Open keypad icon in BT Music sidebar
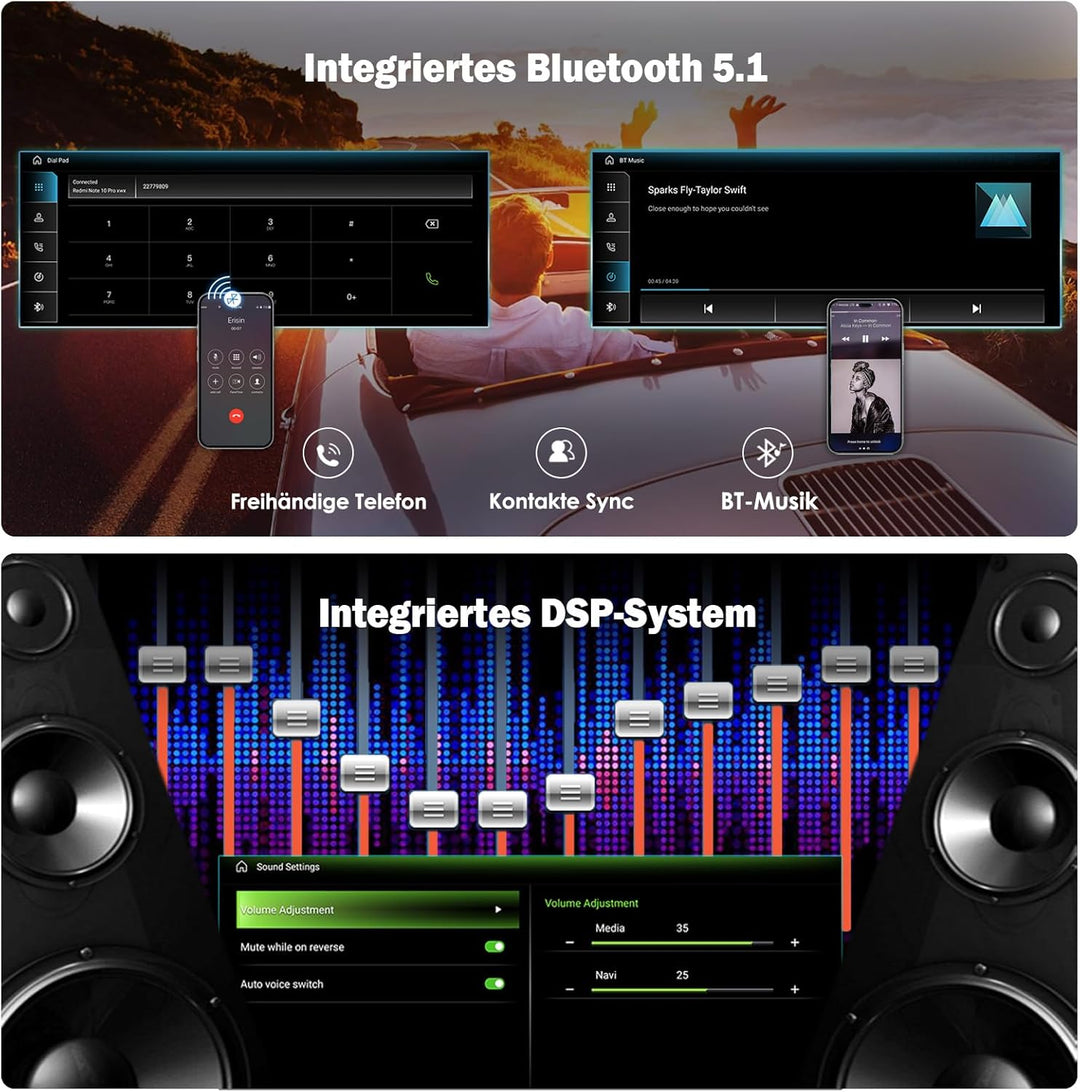 [x=611, y=187]
